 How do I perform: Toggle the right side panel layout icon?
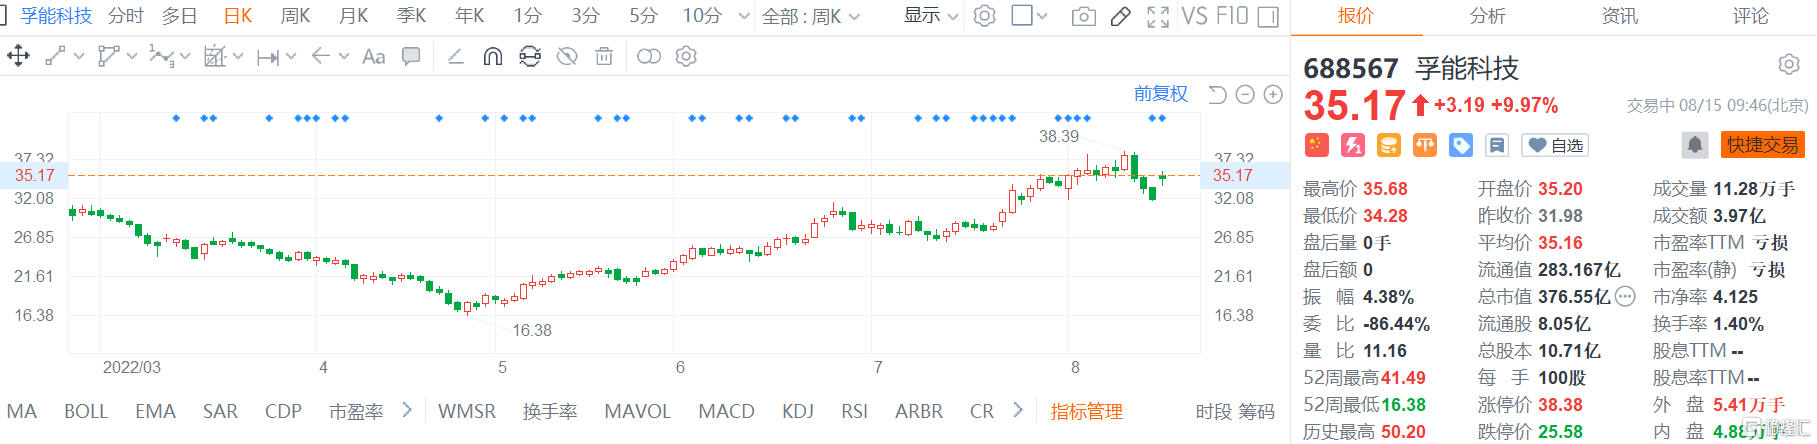coord(1268,16)
